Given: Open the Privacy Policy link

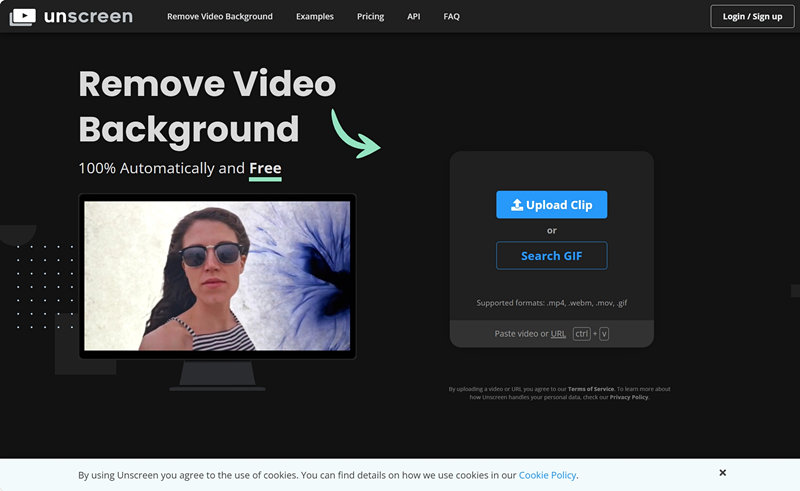Looking at the screenshot, I should 629,397.
